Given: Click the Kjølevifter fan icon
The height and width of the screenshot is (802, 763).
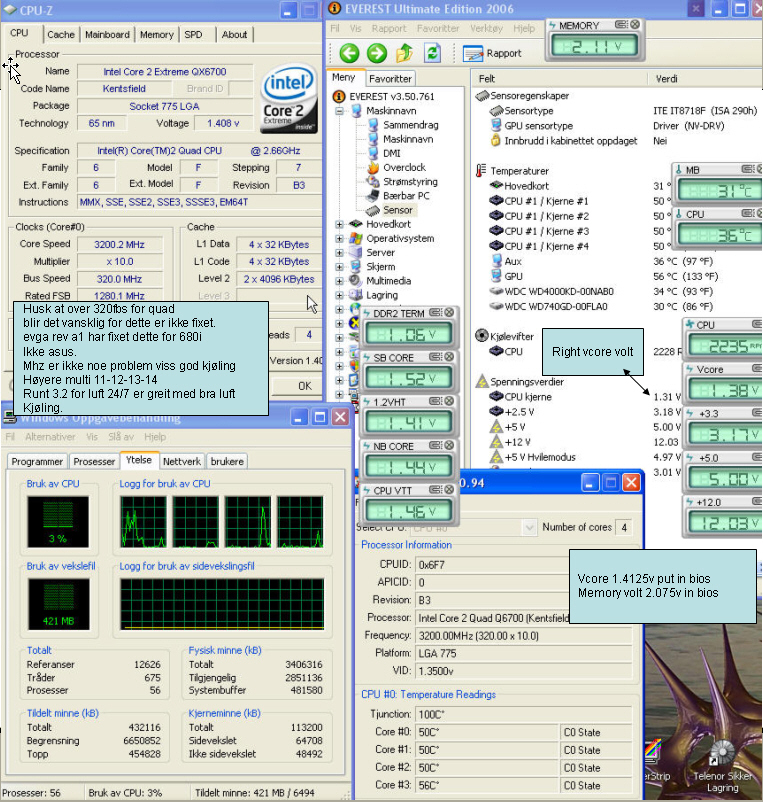Looking at the screenshot, I should [482, 336].
